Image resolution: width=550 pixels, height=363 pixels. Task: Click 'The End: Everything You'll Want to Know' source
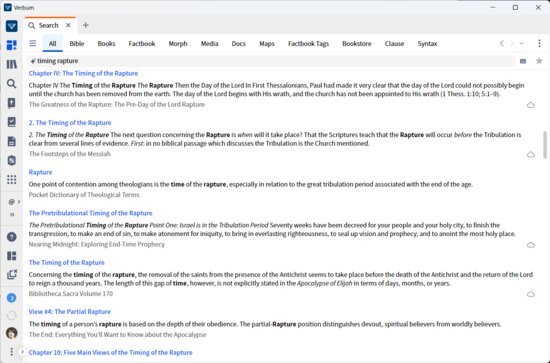tap(117, 335)
